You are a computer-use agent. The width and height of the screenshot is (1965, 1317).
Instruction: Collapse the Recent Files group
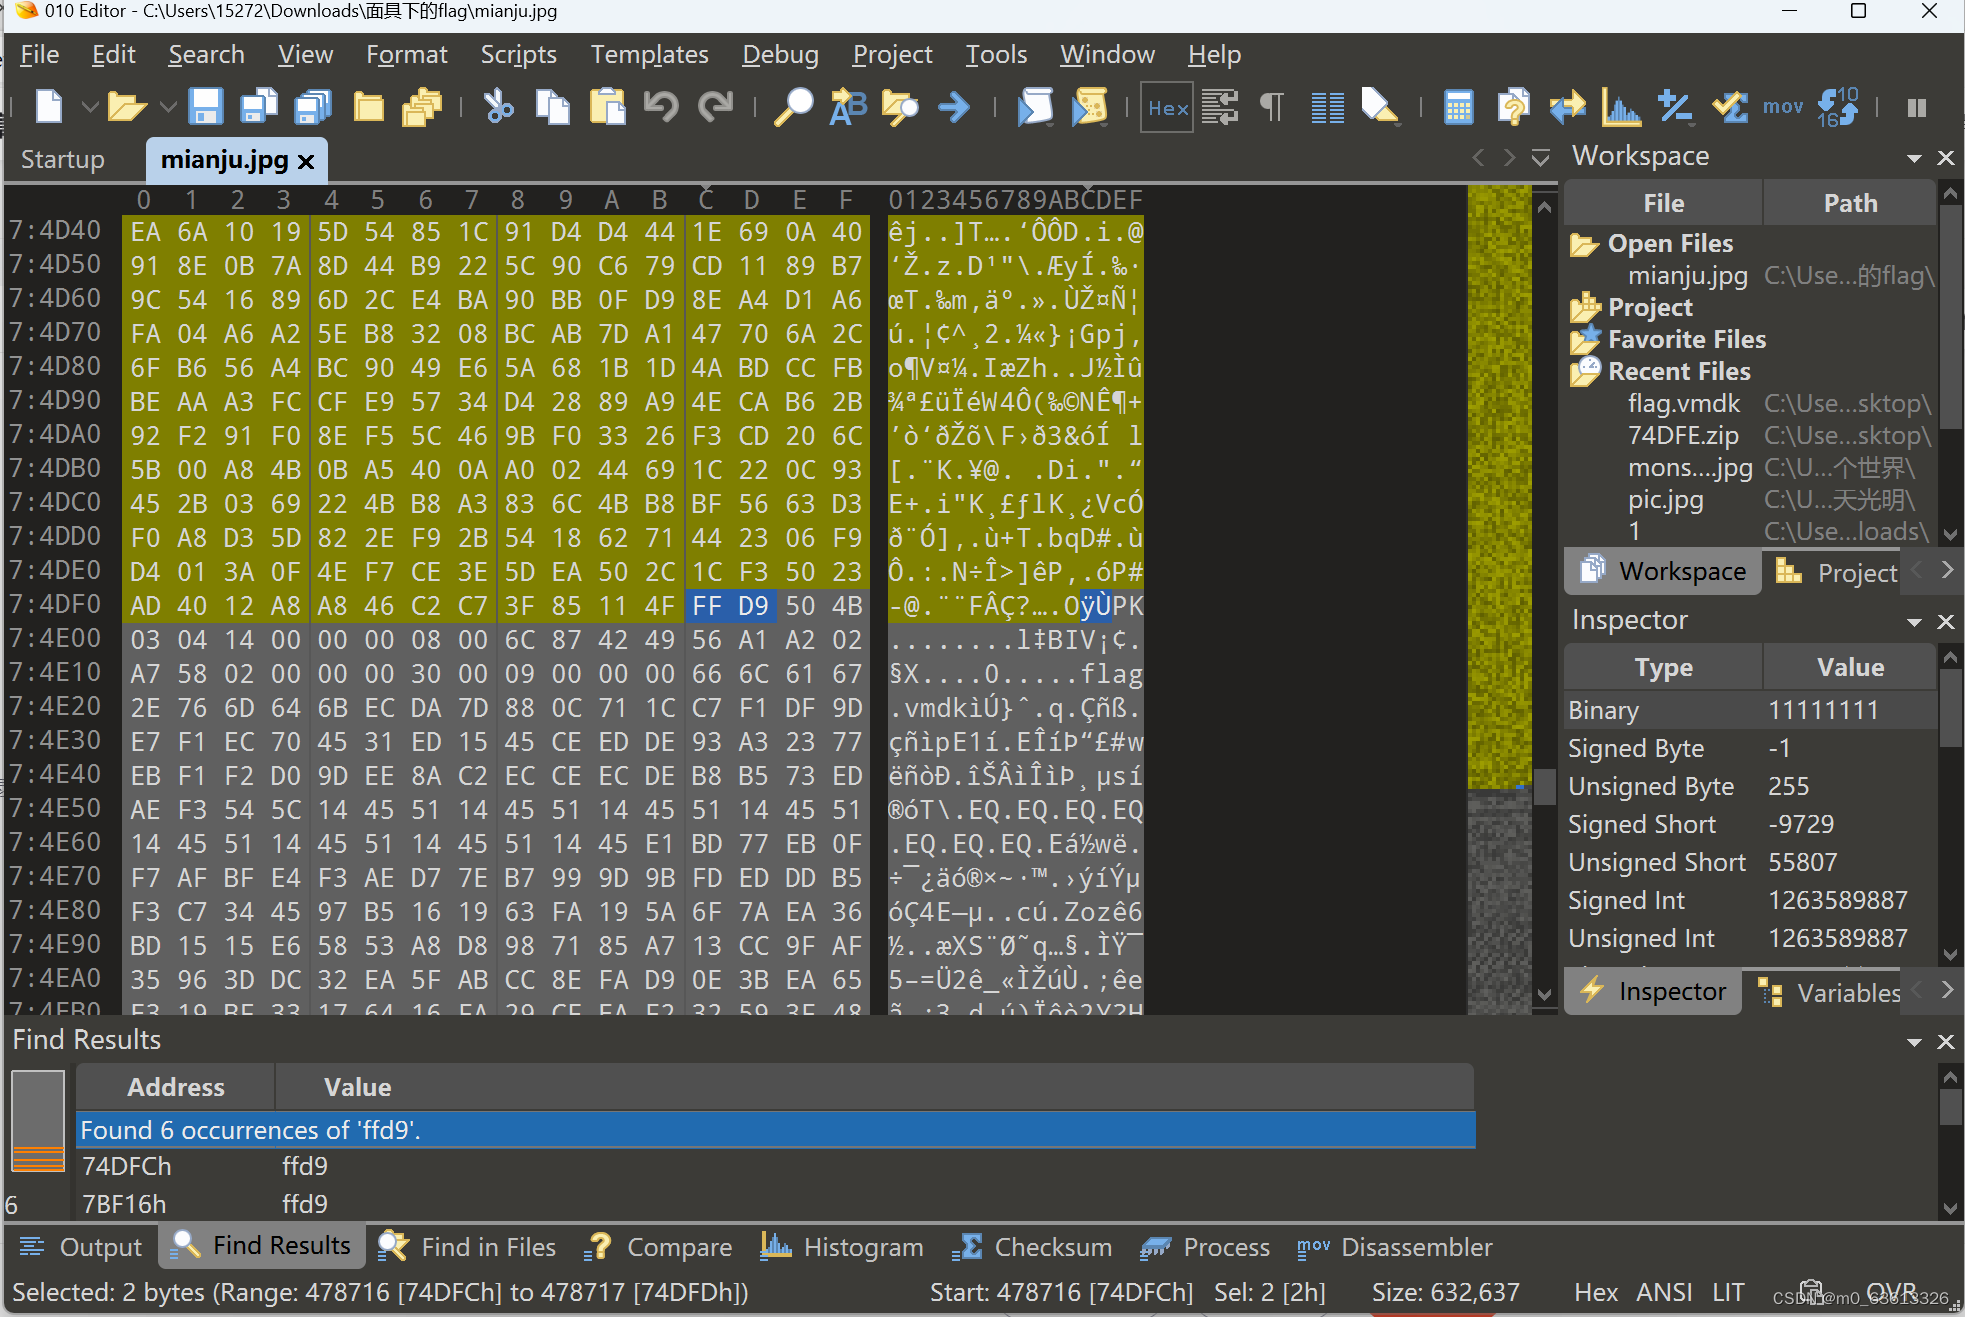point(1585,371)
